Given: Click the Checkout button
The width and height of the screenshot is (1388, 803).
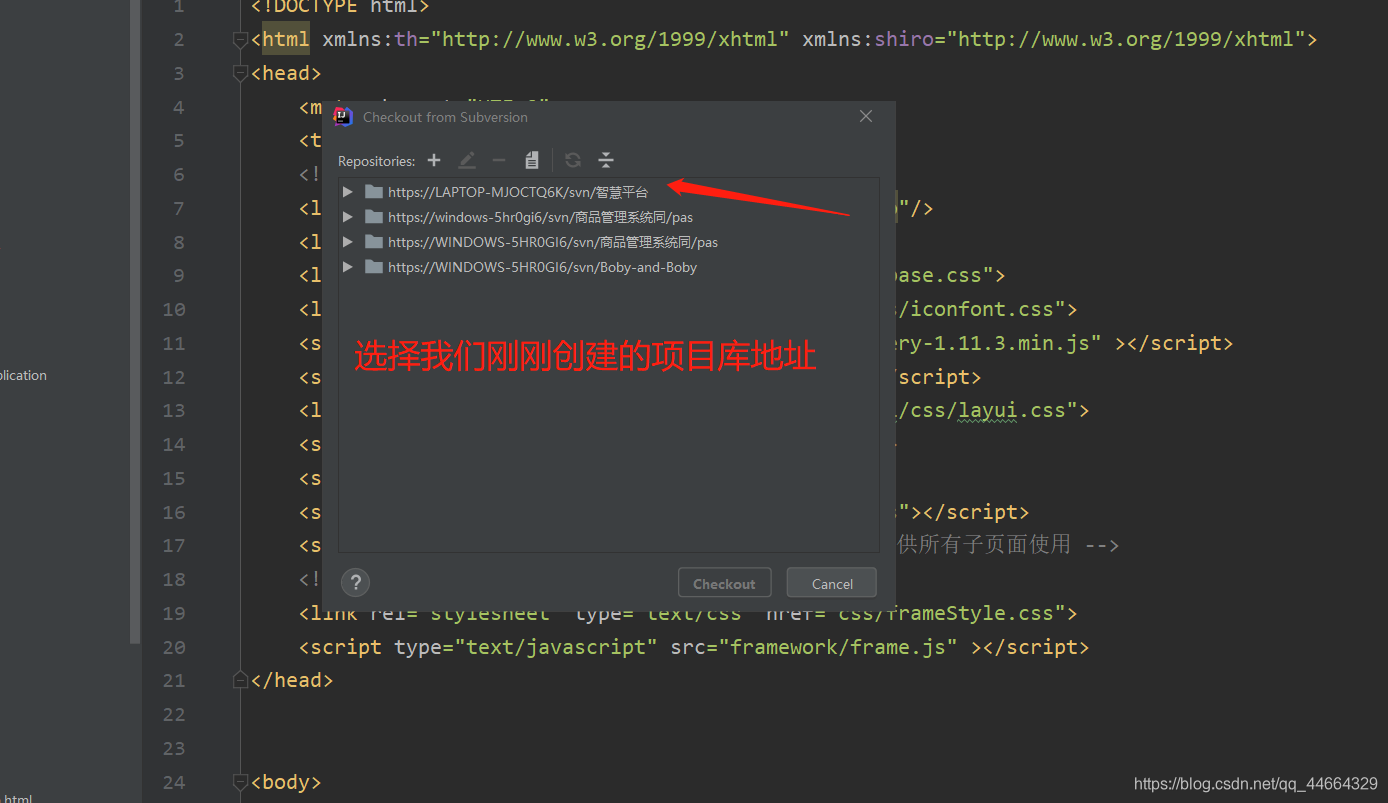Looking at the screenshot, I should (x=725, y=583).
